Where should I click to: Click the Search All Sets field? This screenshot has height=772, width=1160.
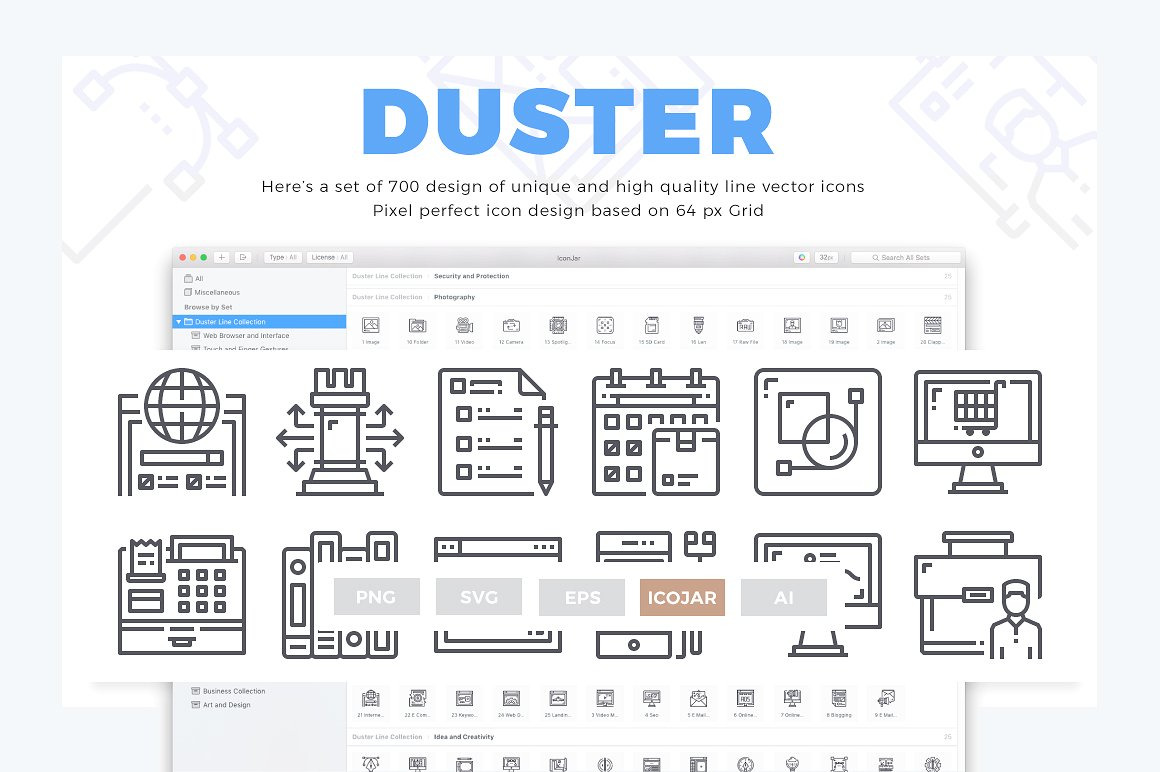[x=905, y=257]
